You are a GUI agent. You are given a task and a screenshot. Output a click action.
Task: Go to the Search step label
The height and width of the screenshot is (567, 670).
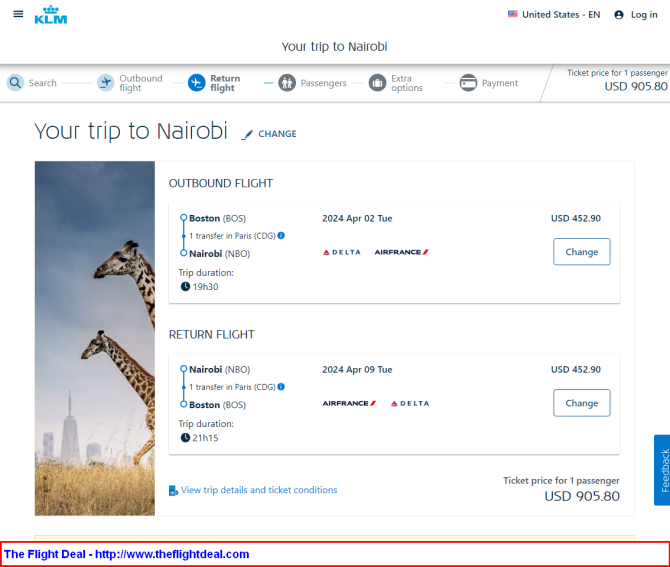click(42, 83)
